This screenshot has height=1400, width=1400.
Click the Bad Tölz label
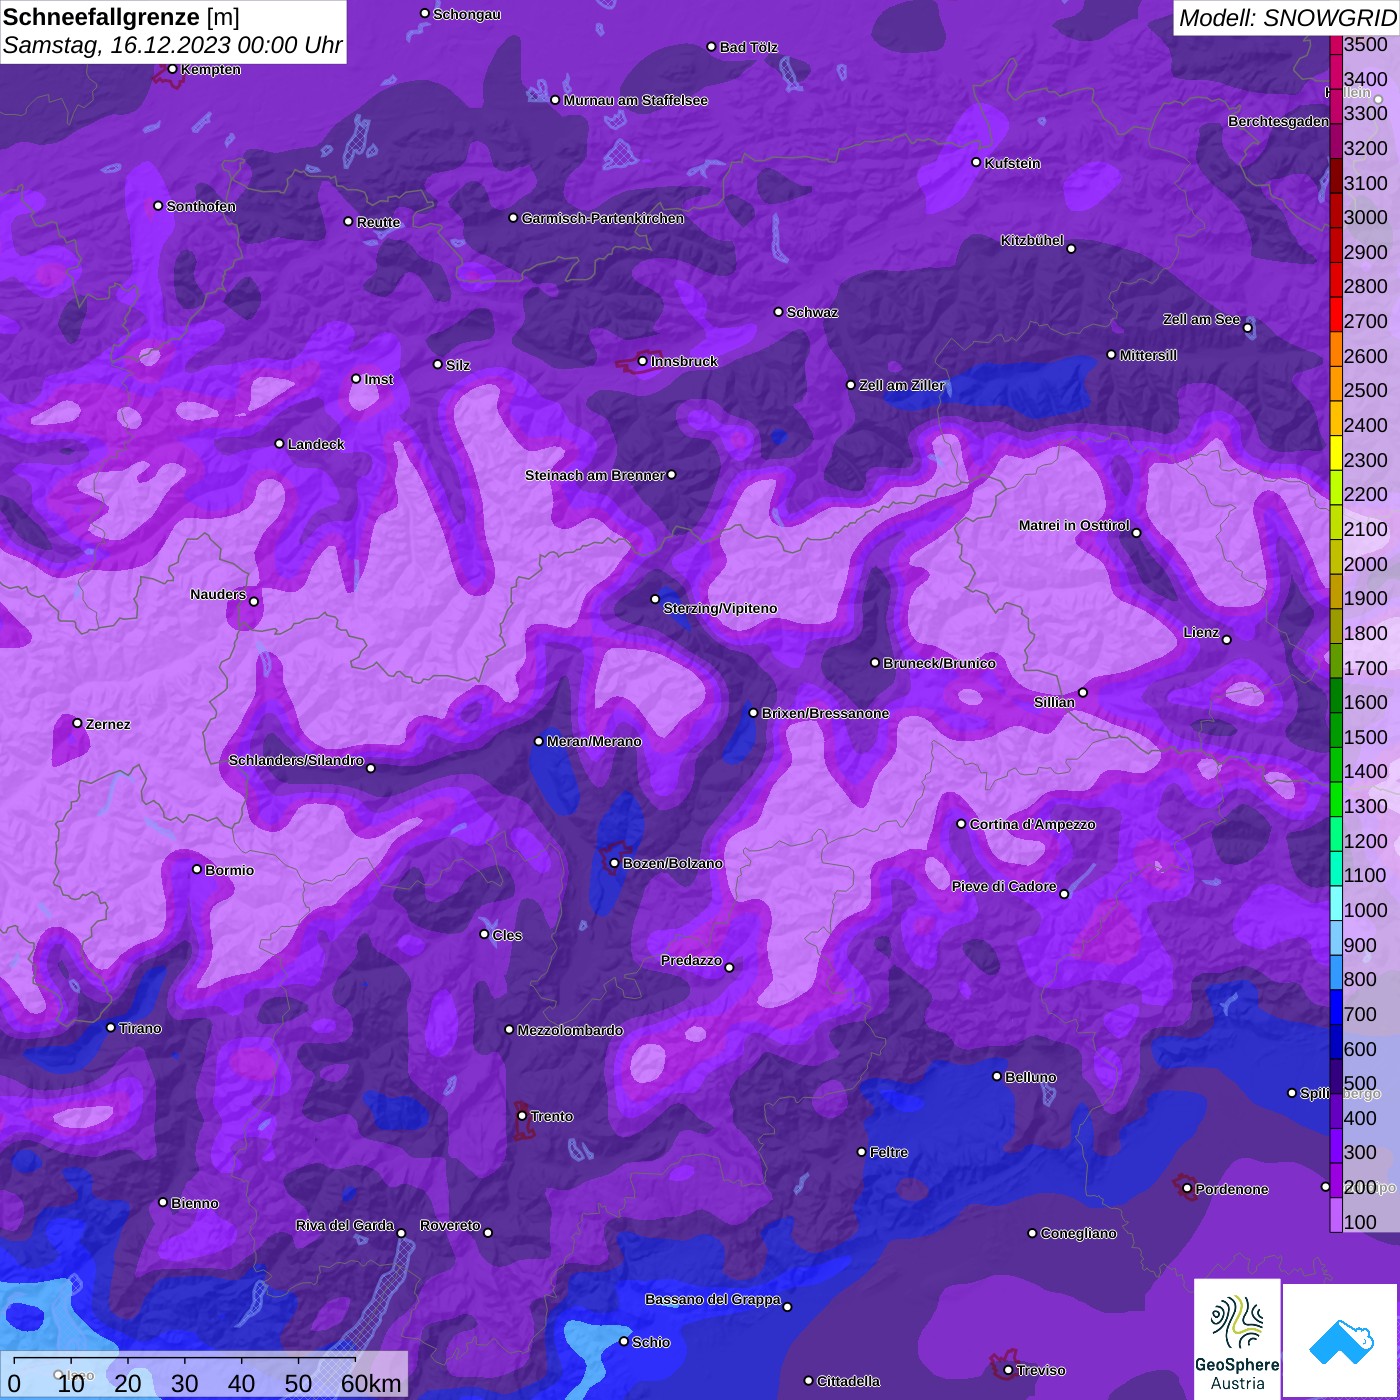[x=748, y=47]
